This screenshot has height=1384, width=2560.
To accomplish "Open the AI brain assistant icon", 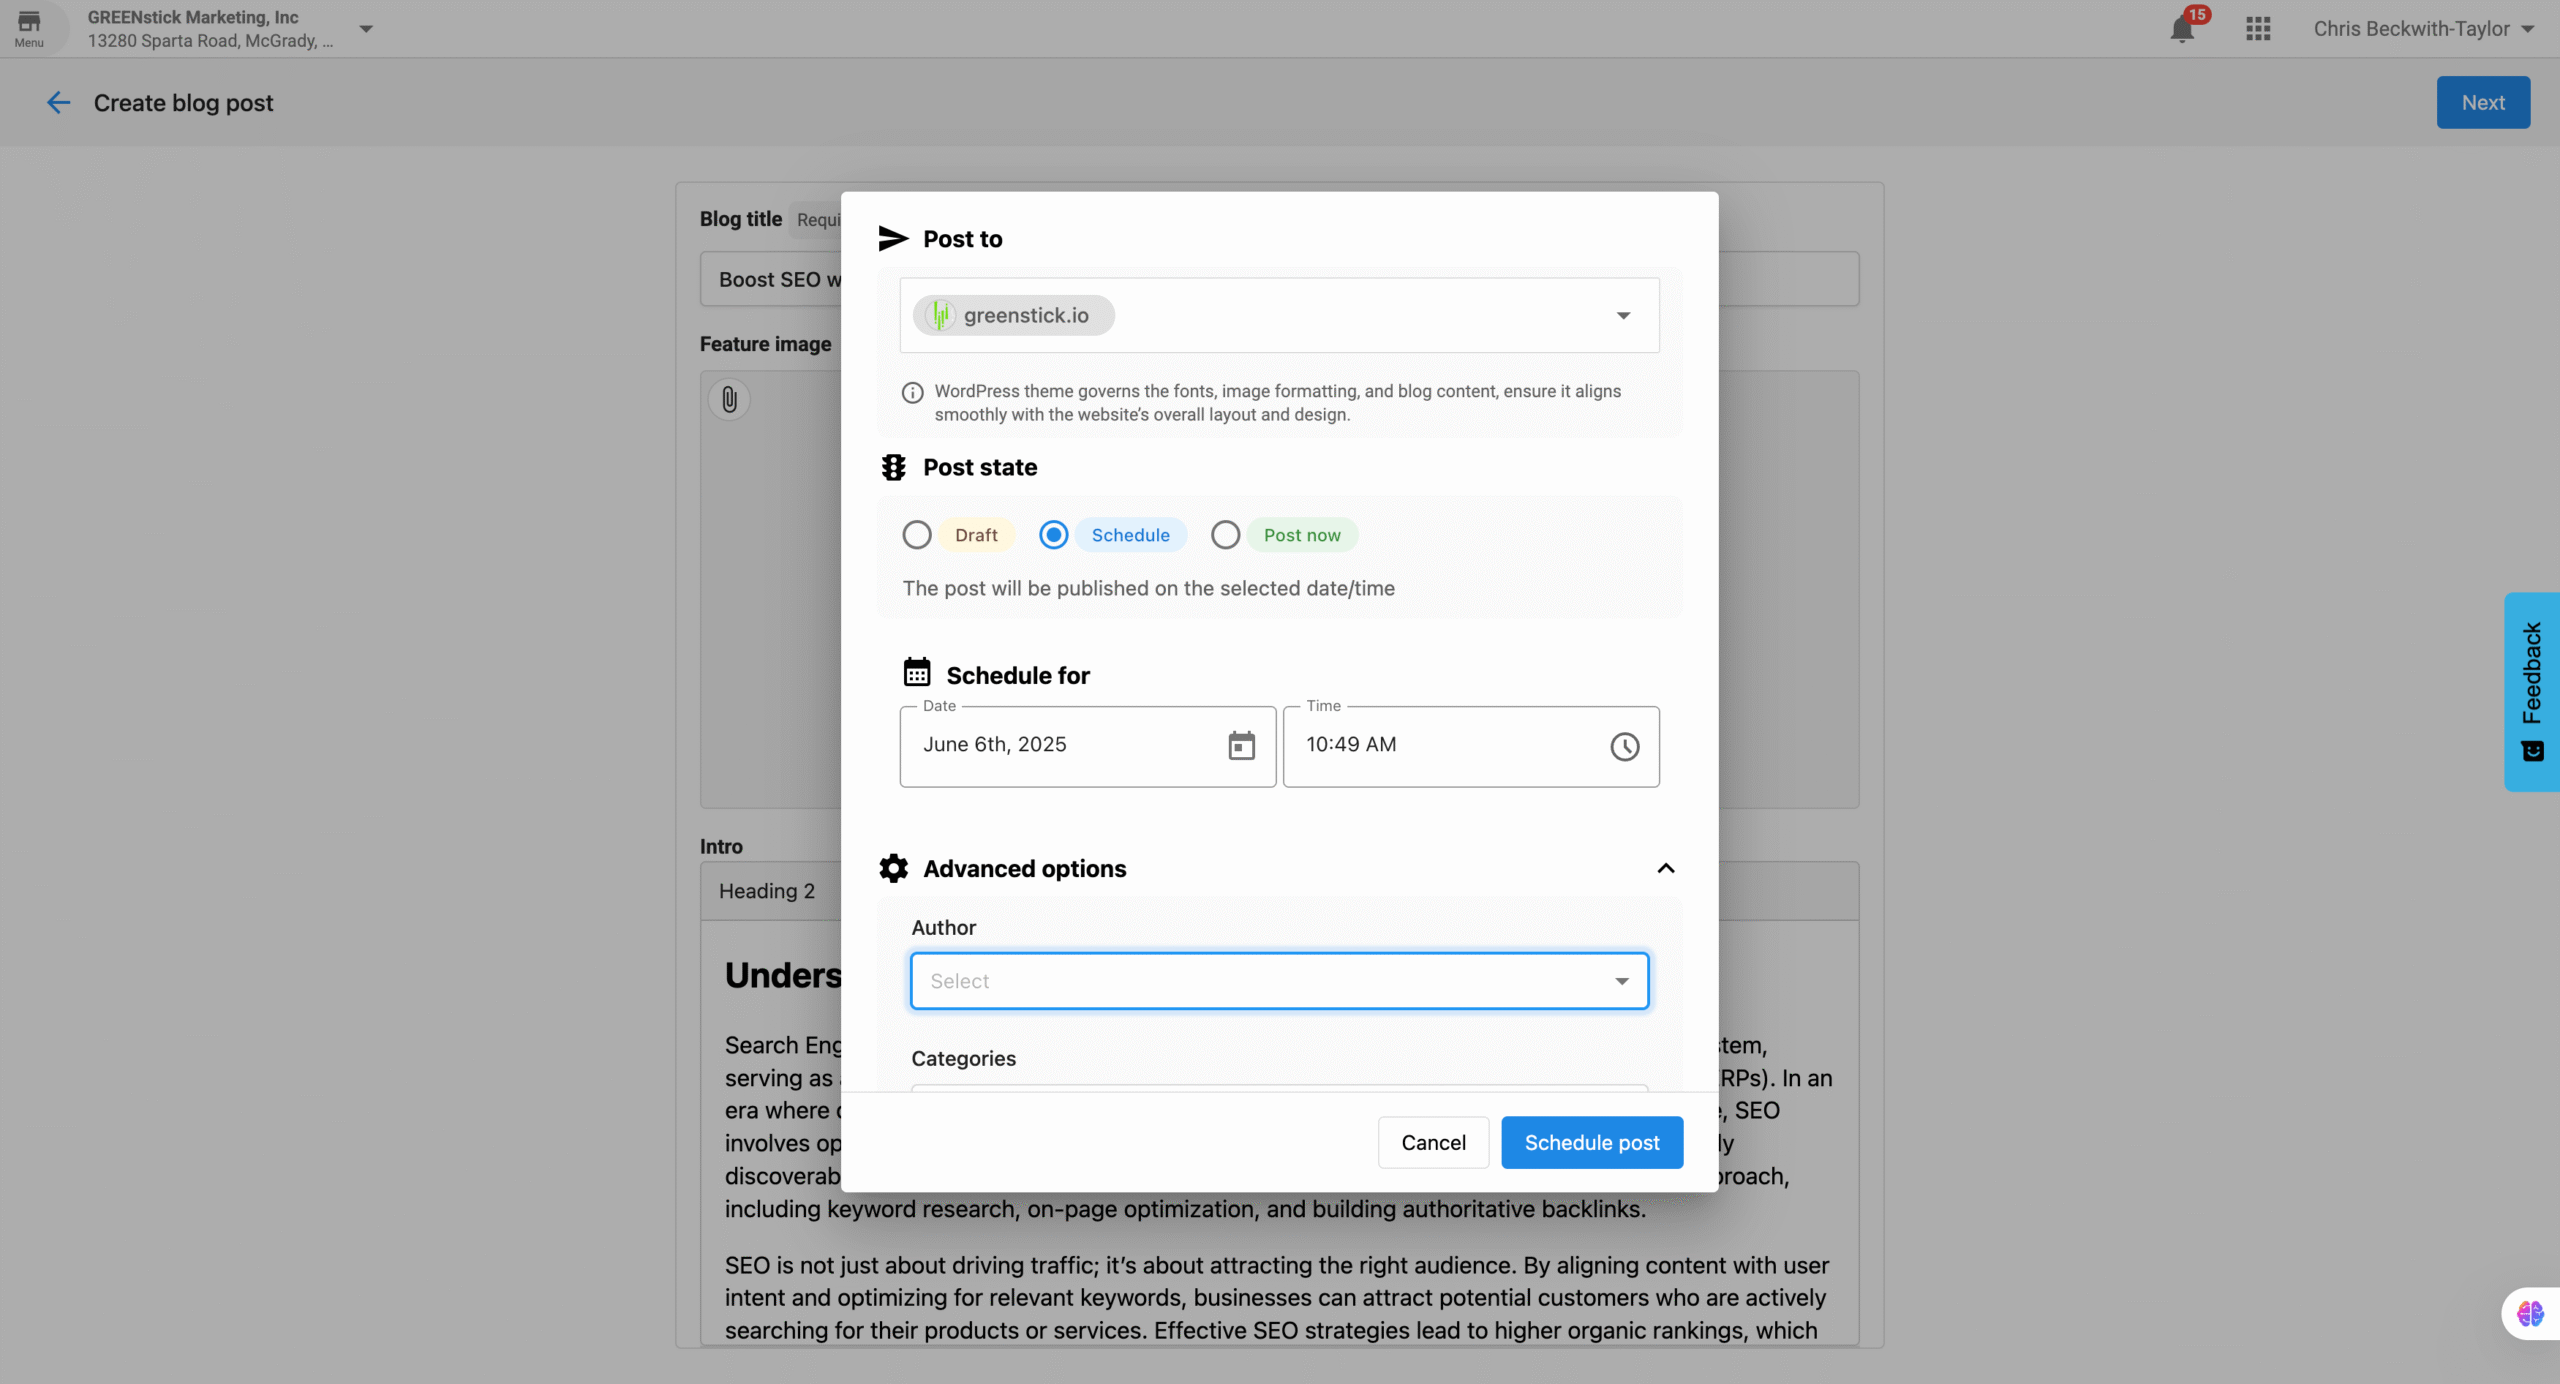I will (2530, 1313).
